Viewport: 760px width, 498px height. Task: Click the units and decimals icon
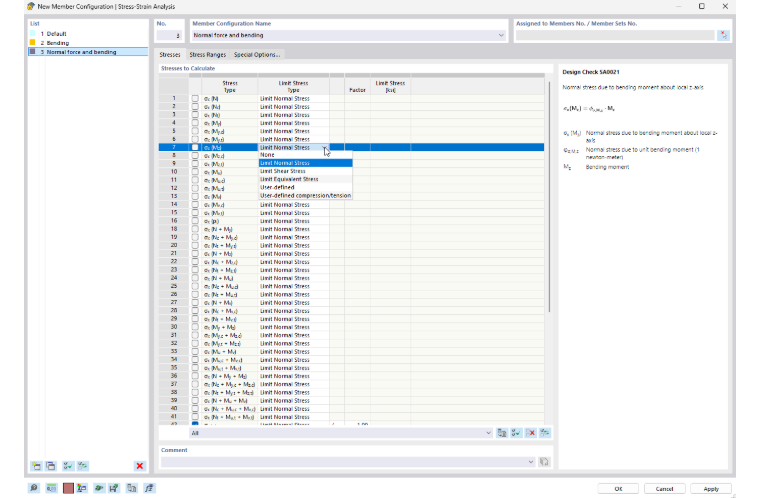click(x=51, y=488)
